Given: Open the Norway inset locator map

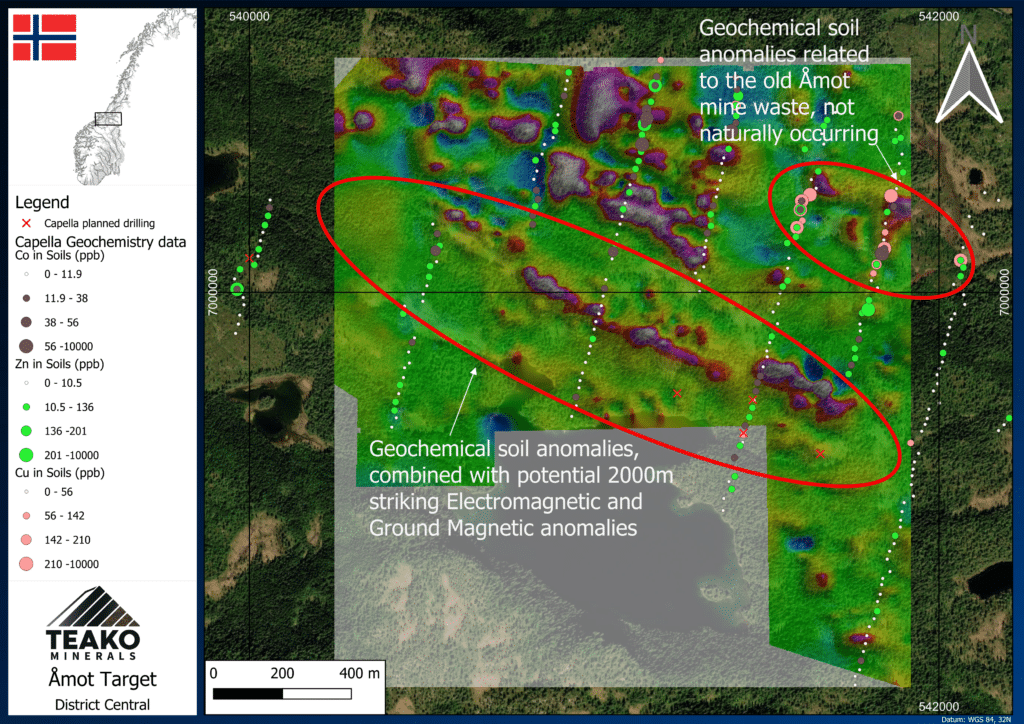Looking at the screenshot, I should pos(134,97).
